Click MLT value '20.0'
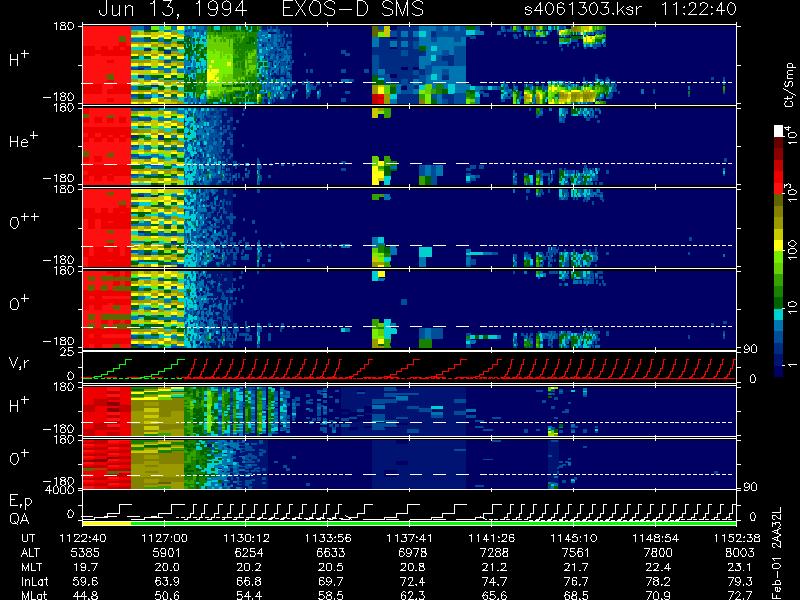The height and width of the screenshot is (600, 800). tap(167, 567)
